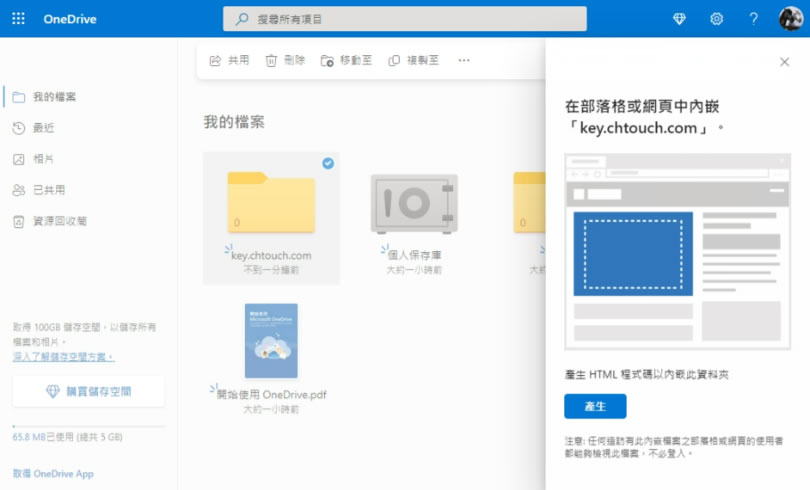Screen dimensions: 810x490
Task: Open the app launcher waffle icon
Action: (19, 19)
